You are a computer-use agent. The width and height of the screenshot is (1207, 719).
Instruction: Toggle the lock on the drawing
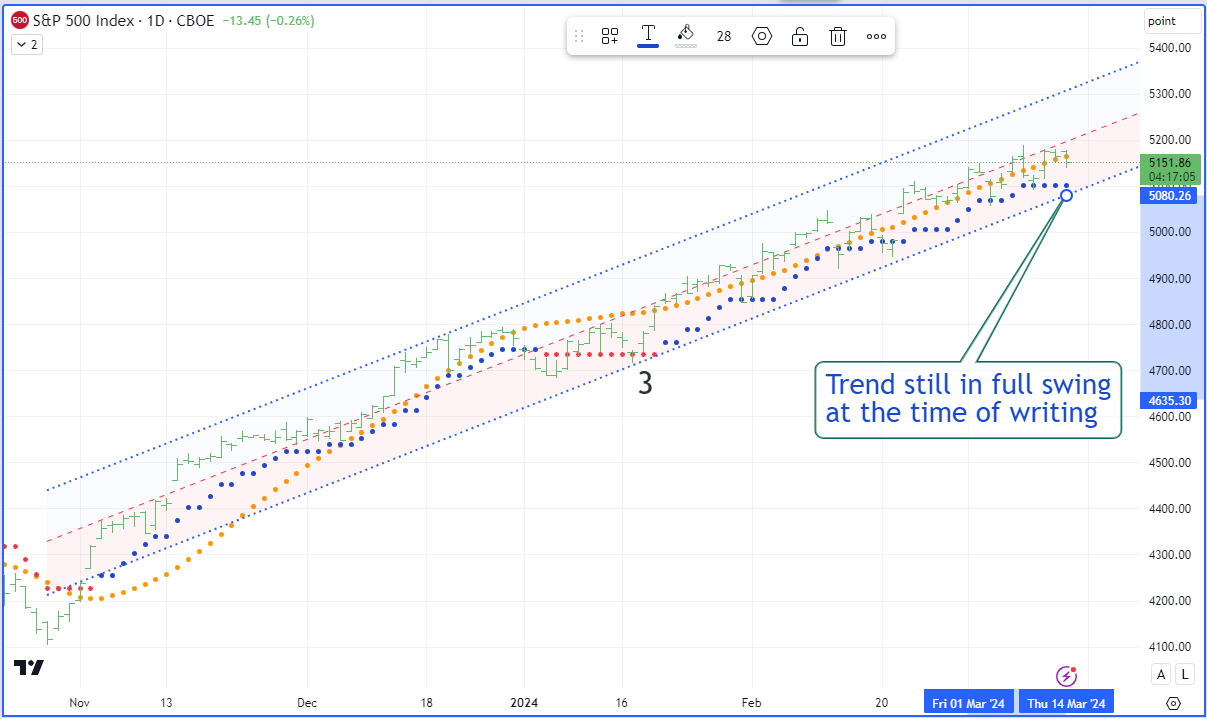click(800, 36)
